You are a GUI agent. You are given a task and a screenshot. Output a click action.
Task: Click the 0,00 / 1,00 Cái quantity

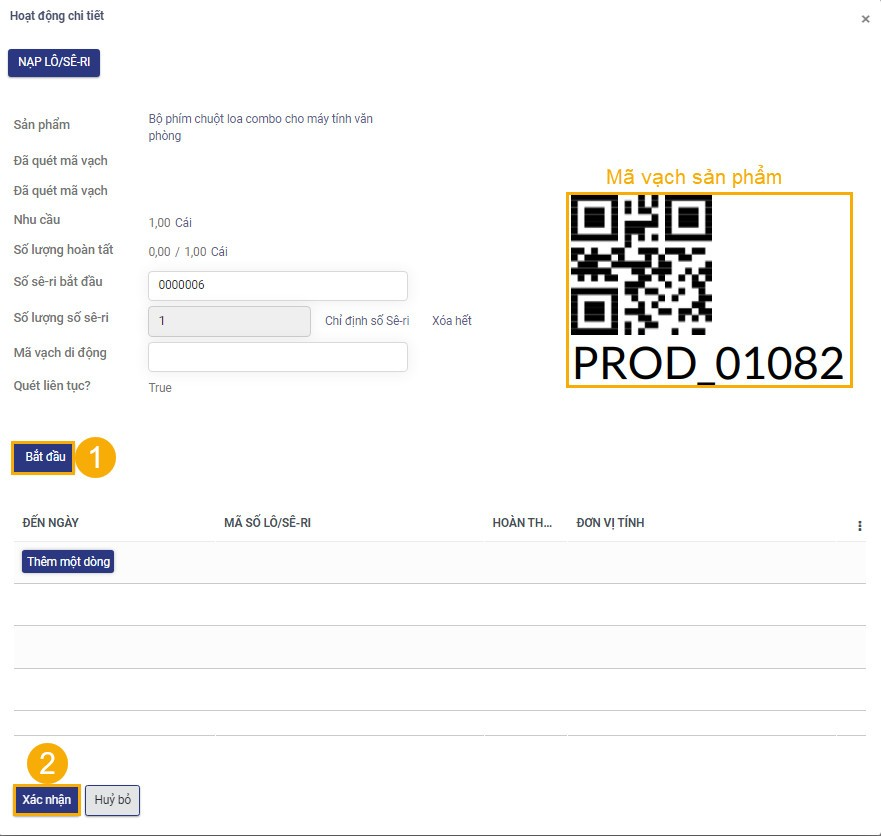tap(188, 252)
